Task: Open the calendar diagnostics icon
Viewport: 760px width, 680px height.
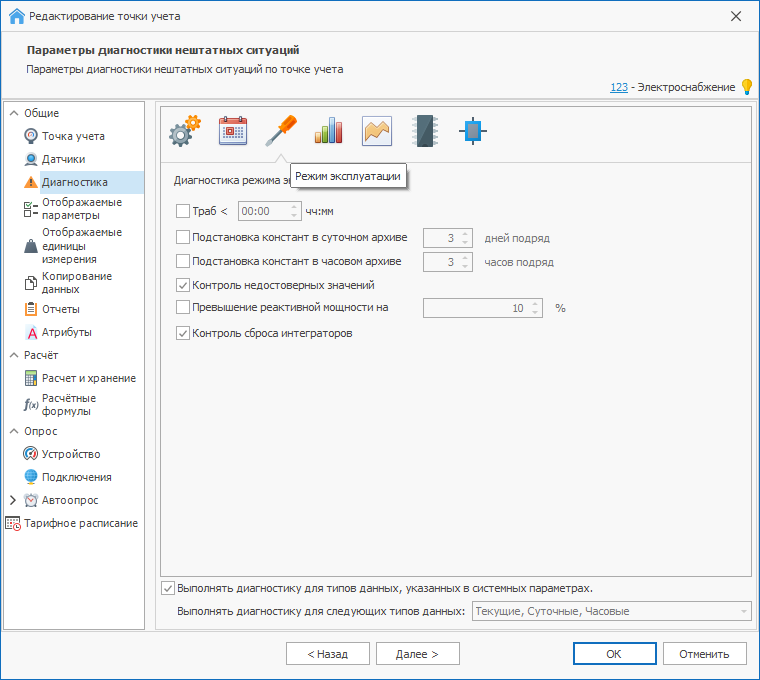Action: pos(233,131)
